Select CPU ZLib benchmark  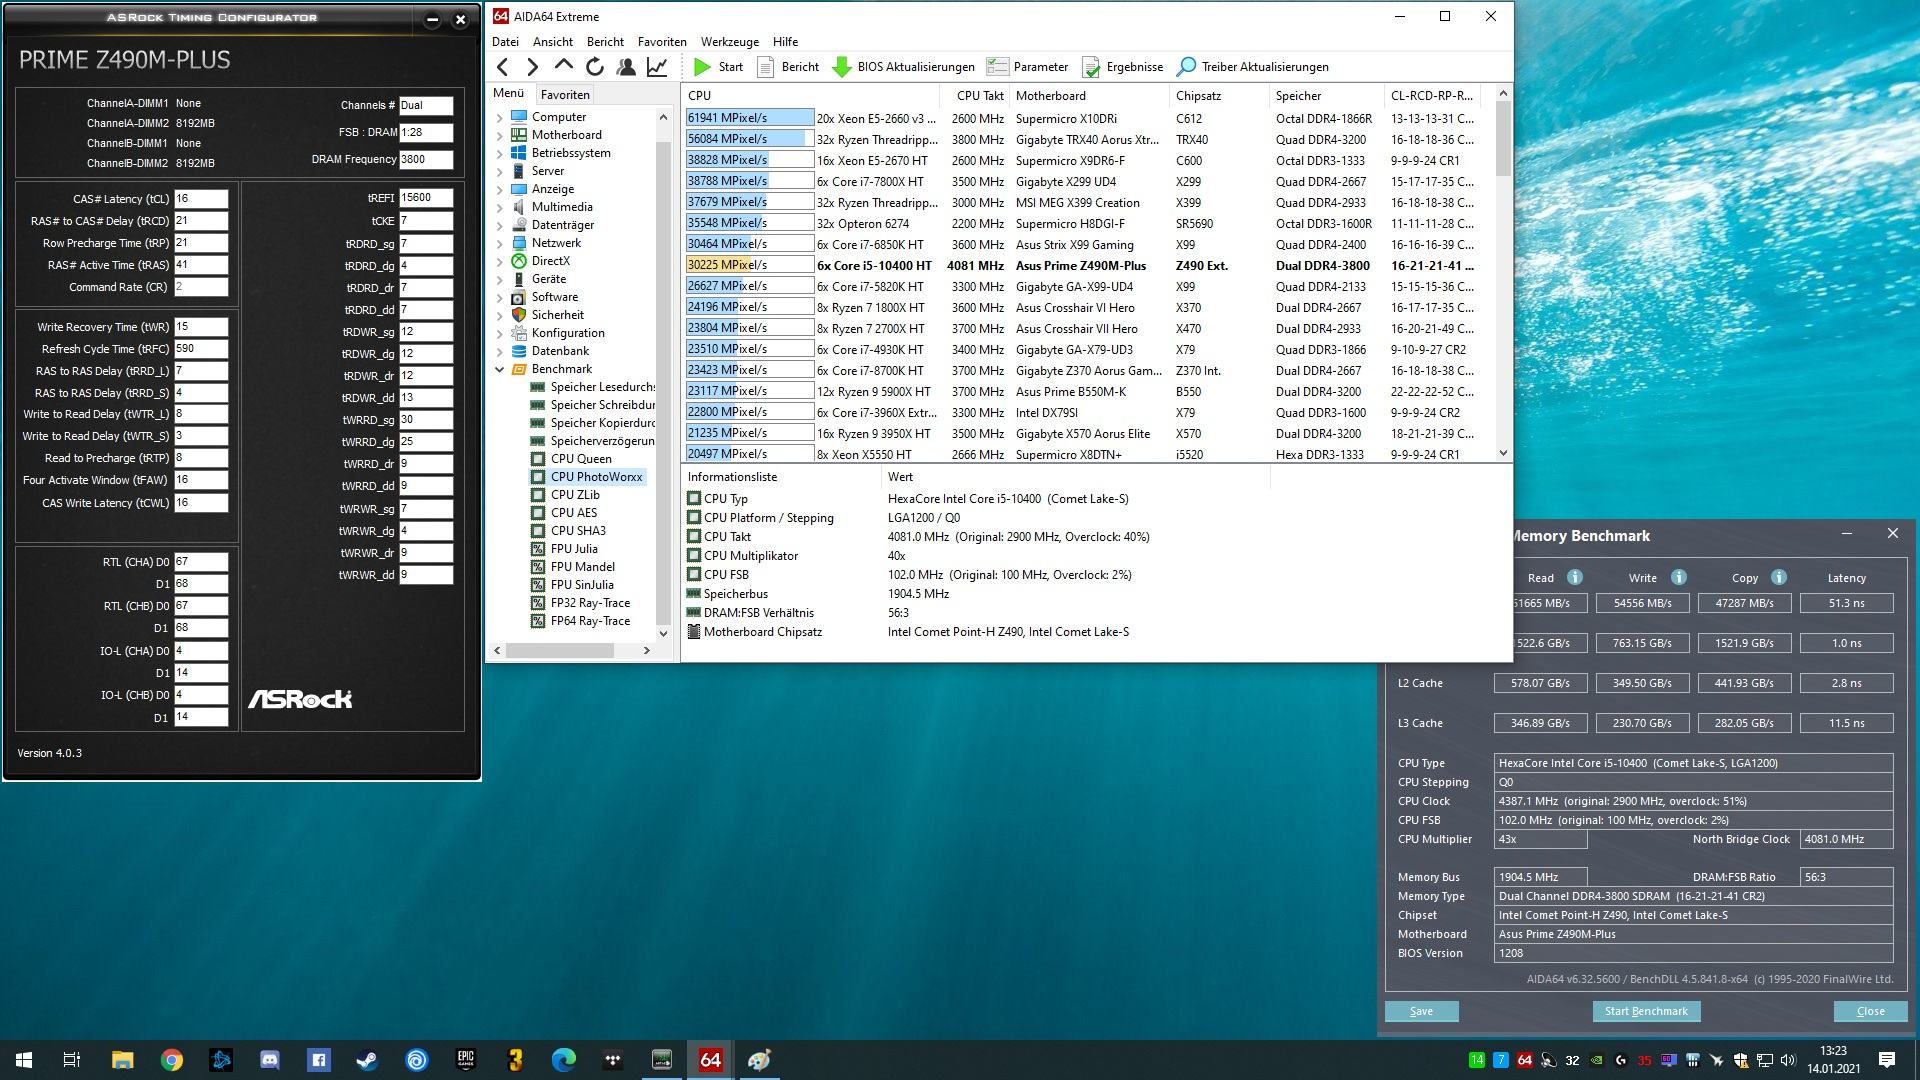click(x=575, y=495)
